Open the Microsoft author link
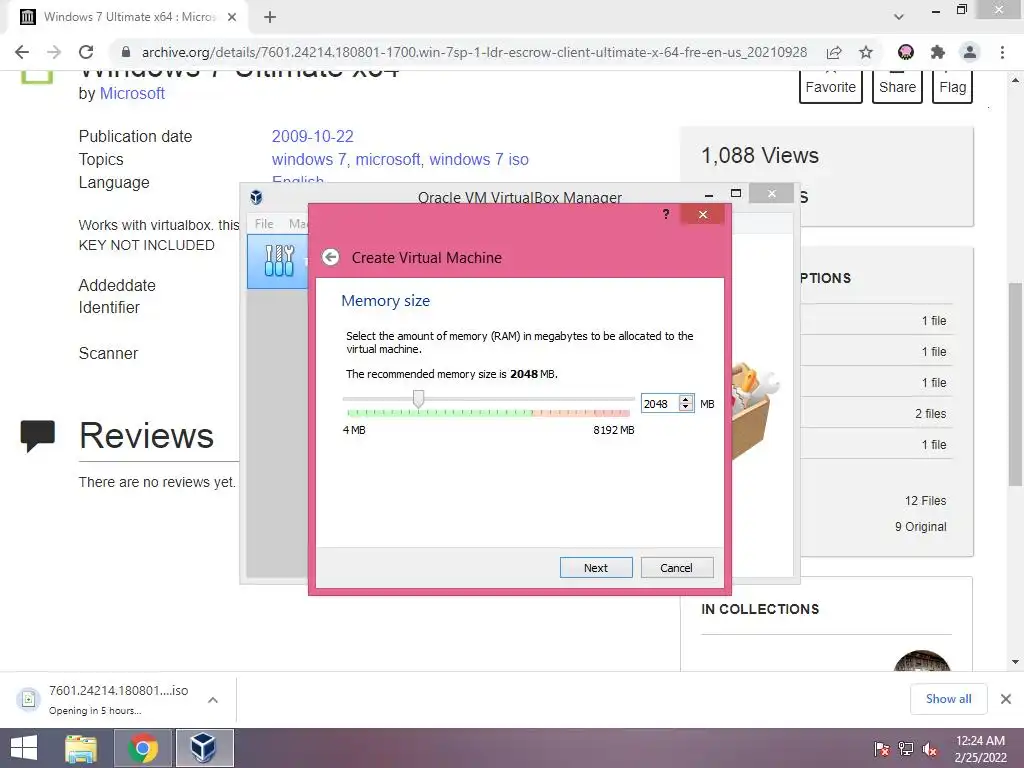Image resolution: width=1024 pixels, height=768 pixels. coord(132,93)
